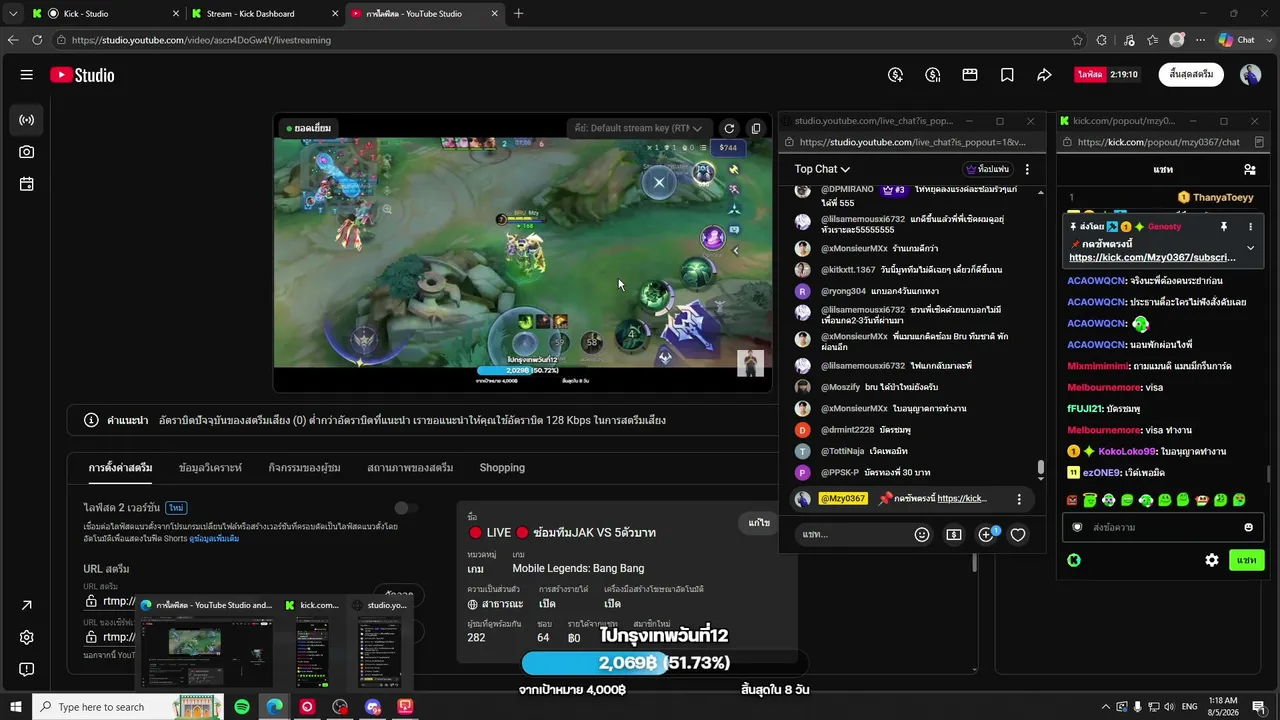Open a new browser tab

tap(518, 14)
